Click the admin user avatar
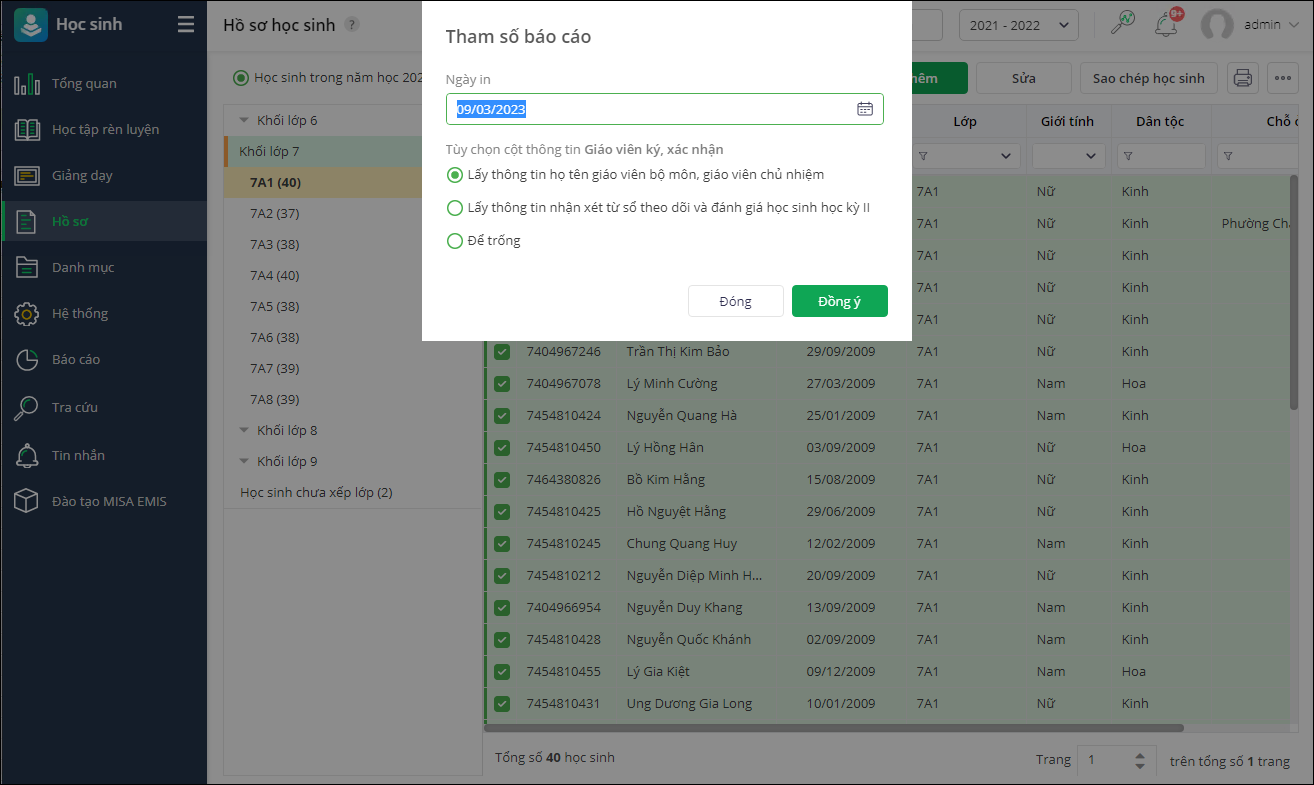Viewport: 1314px width, 785px height. (x=1217, y=25)
